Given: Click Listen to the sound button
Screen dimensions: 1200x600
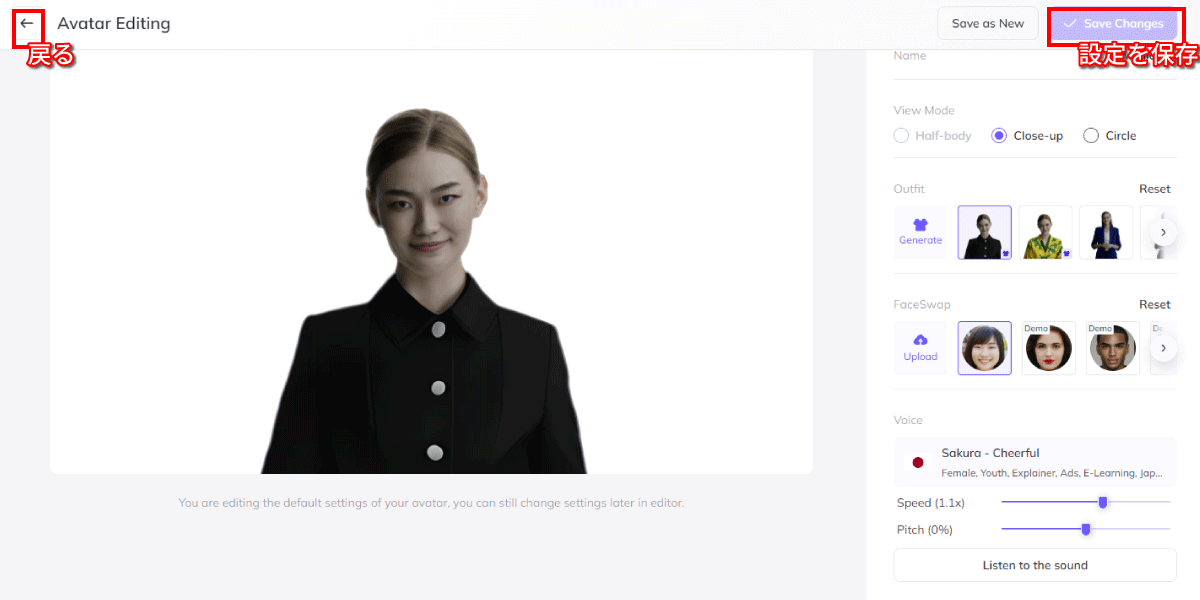Looking at the screenshot, I should click(x=1035, y=565).
